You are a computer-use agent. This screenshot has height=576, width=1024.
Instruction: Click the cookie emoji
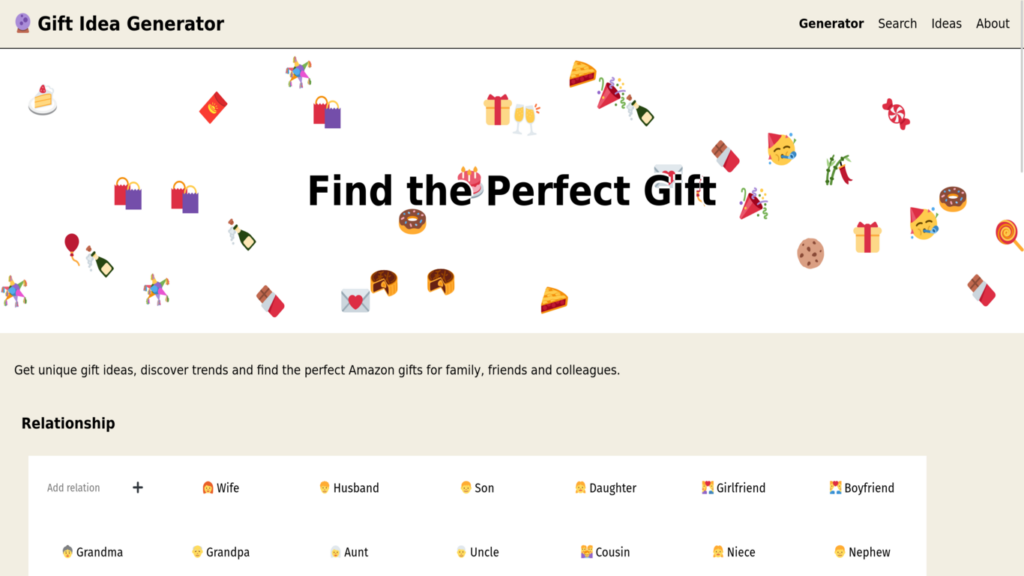tap(810, 253)
